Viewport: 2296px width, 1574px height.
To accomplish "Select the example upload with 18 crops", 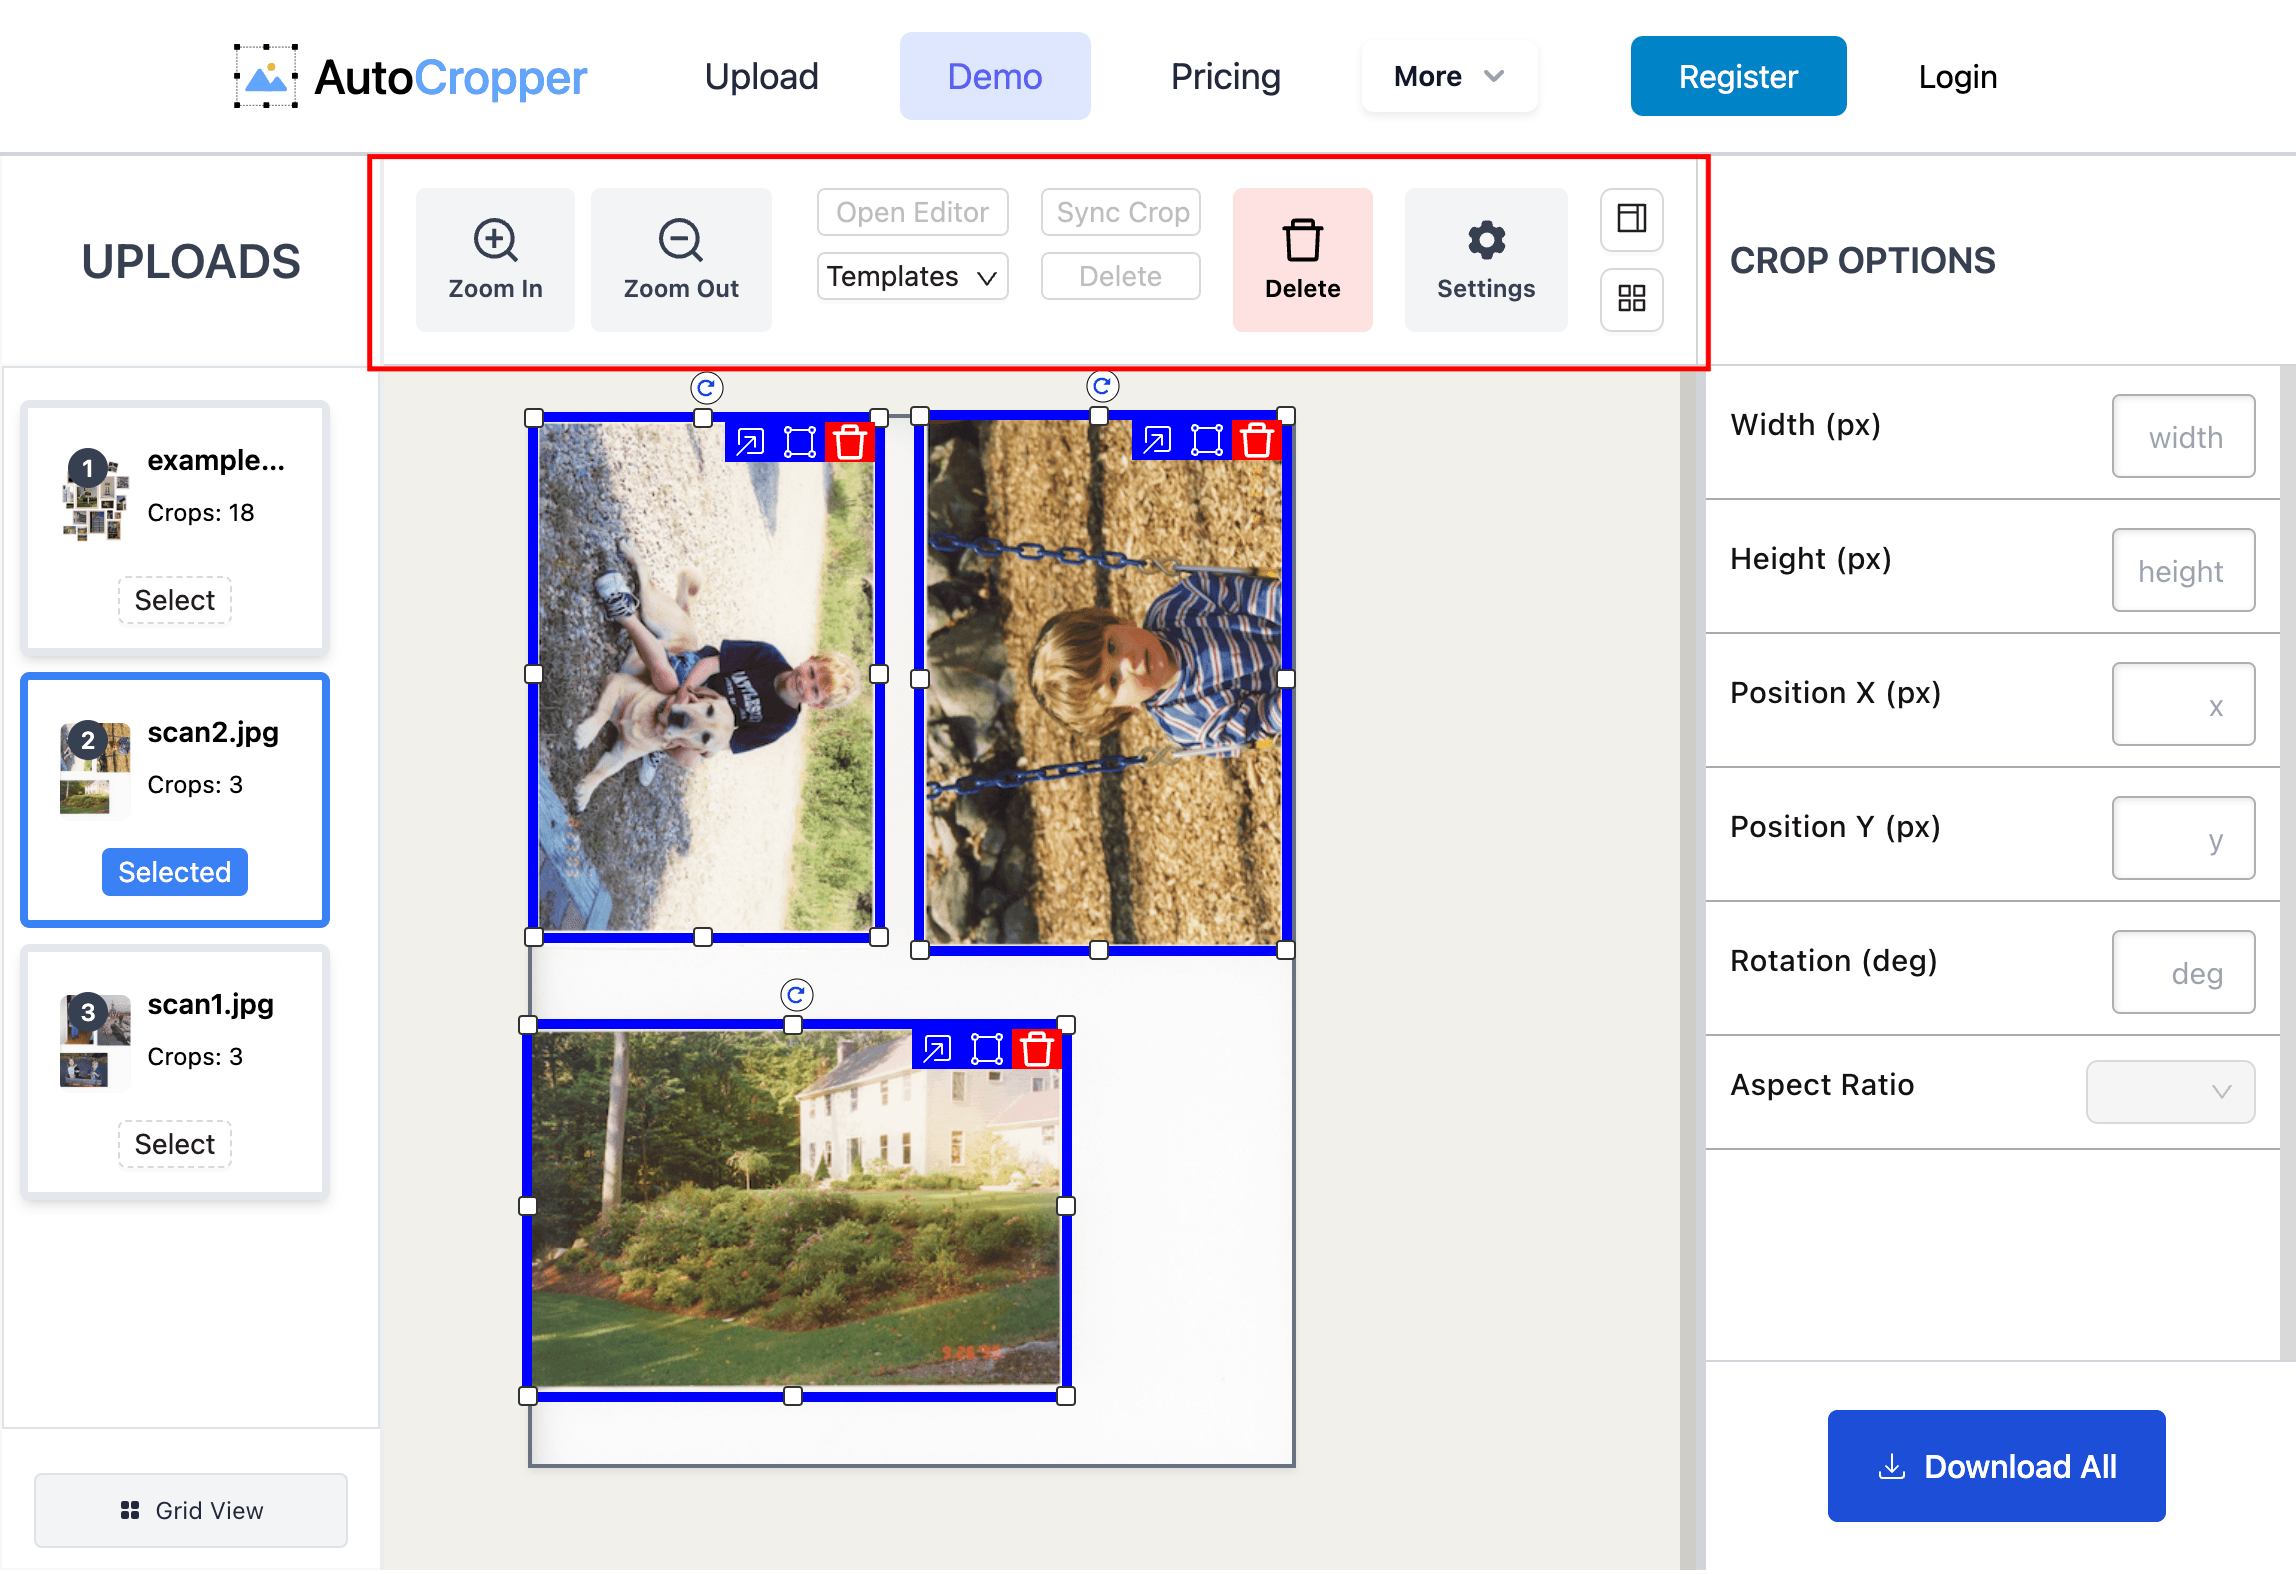I will point(174,599).
